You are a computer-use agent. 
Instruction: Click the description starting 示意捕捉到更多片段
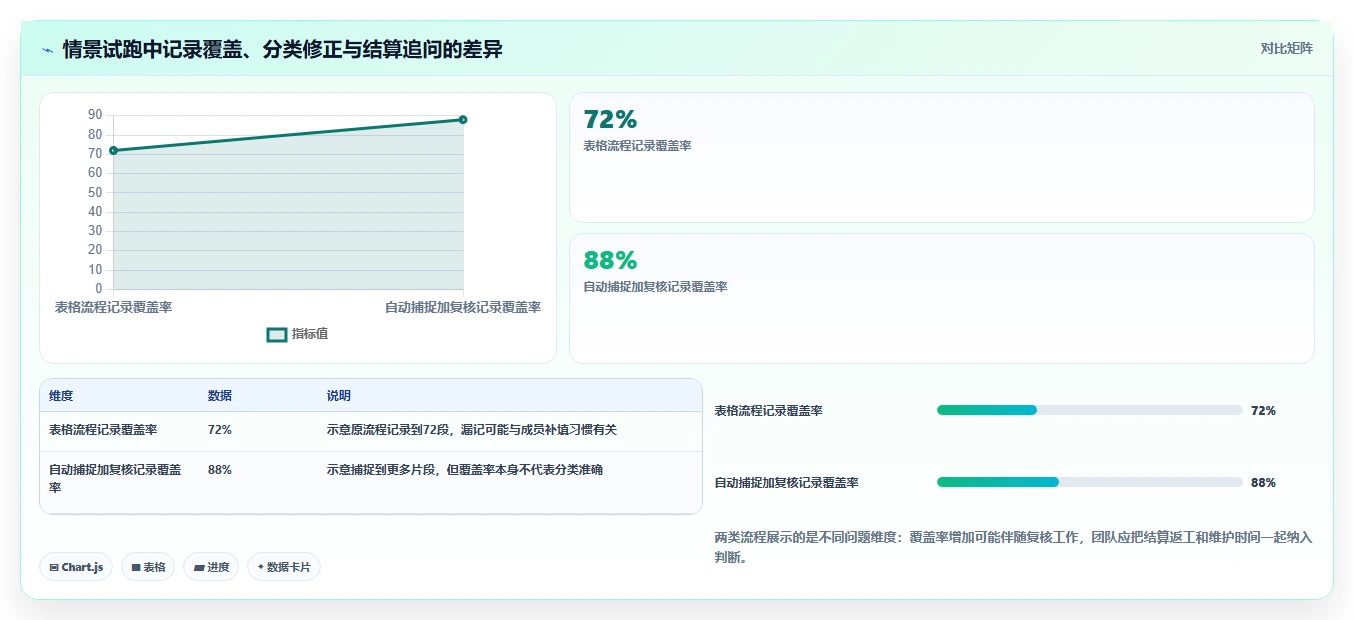click(465, 470)
